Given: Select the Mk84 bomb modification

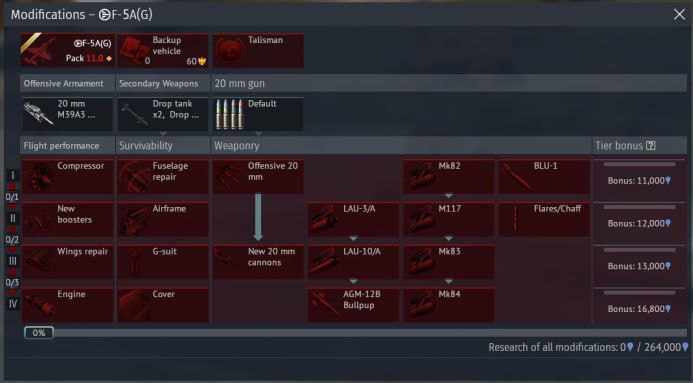Looking at the screenshot, I should (449, 305).
